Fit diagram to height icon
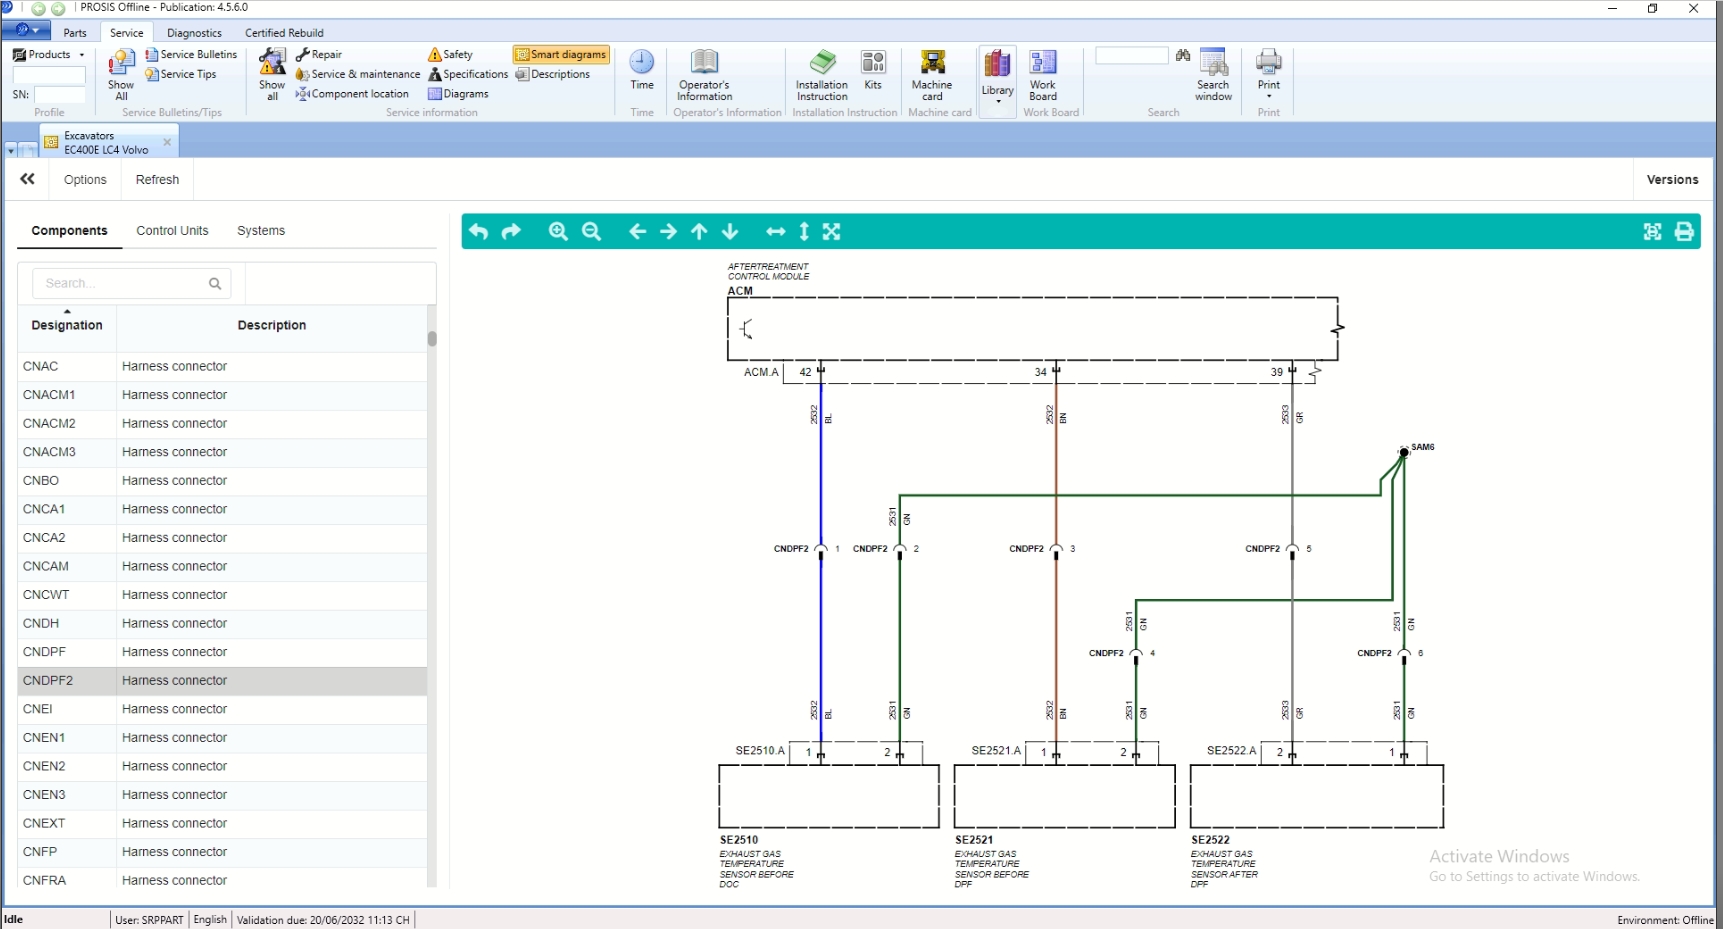The image size is (1723, 929). 804,232
